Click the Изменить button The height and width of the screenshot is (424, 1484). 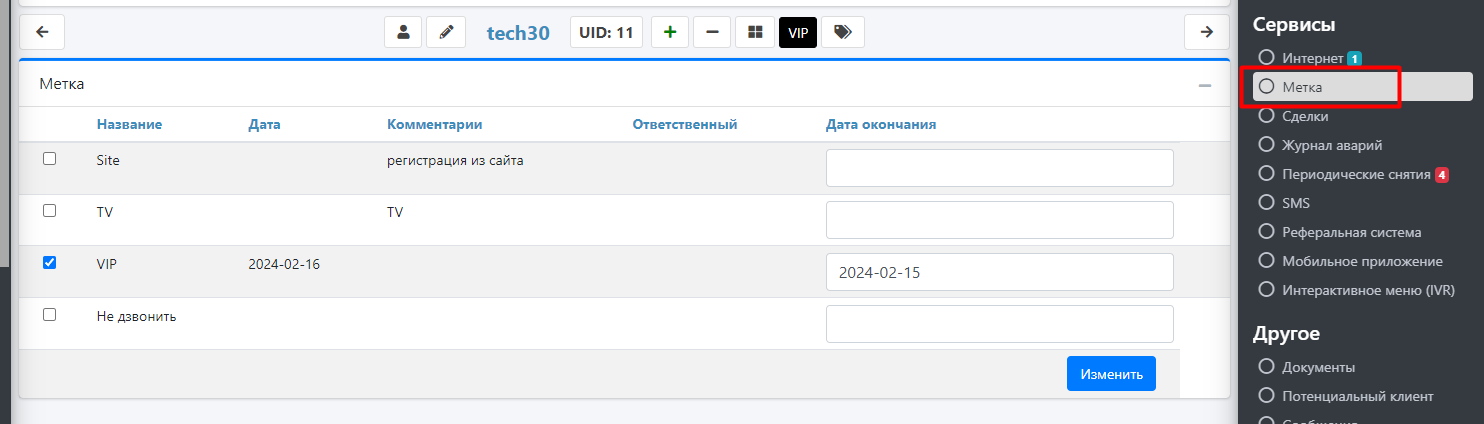pyautogui.click(x=1111, y=374)
